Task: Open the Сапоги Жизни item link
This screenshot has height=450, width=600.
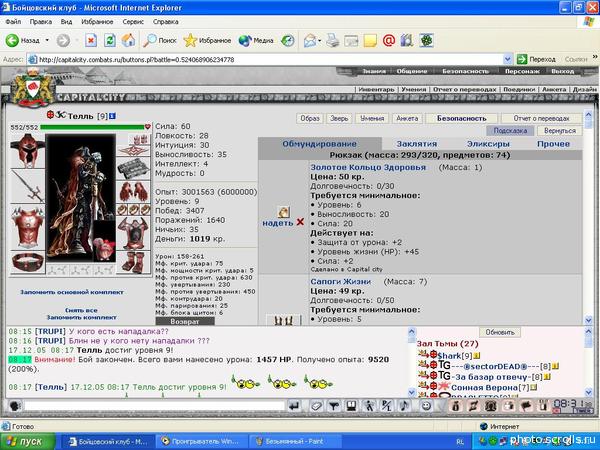Action: point(341,282)
